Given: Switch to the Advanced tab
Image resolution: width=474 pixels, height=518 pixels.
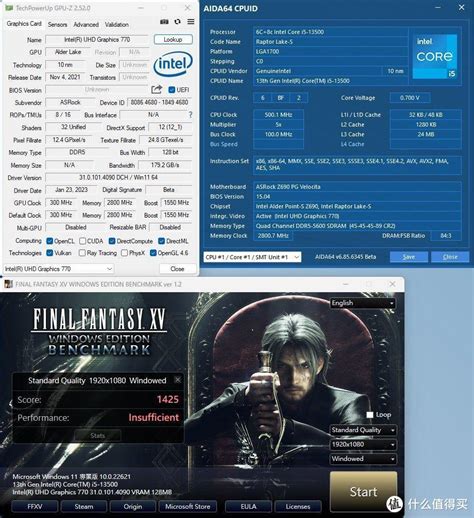Looking at the screenshot, I should pos(86,24).
